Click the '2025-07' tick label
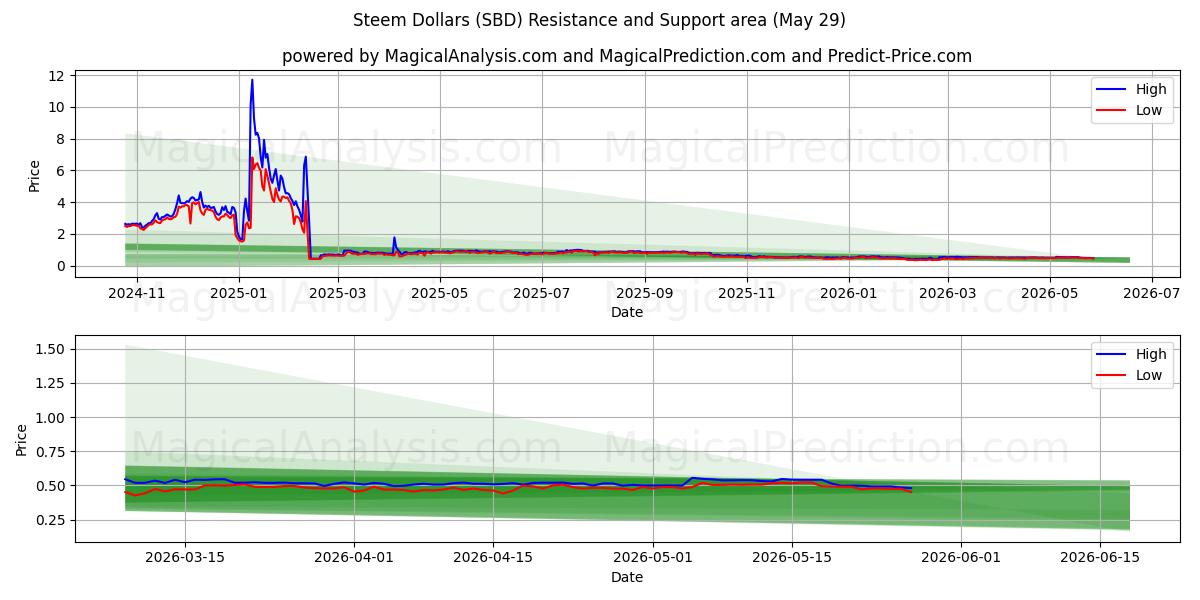Screen dimensions: 1200x600 [x=542, y=293]
